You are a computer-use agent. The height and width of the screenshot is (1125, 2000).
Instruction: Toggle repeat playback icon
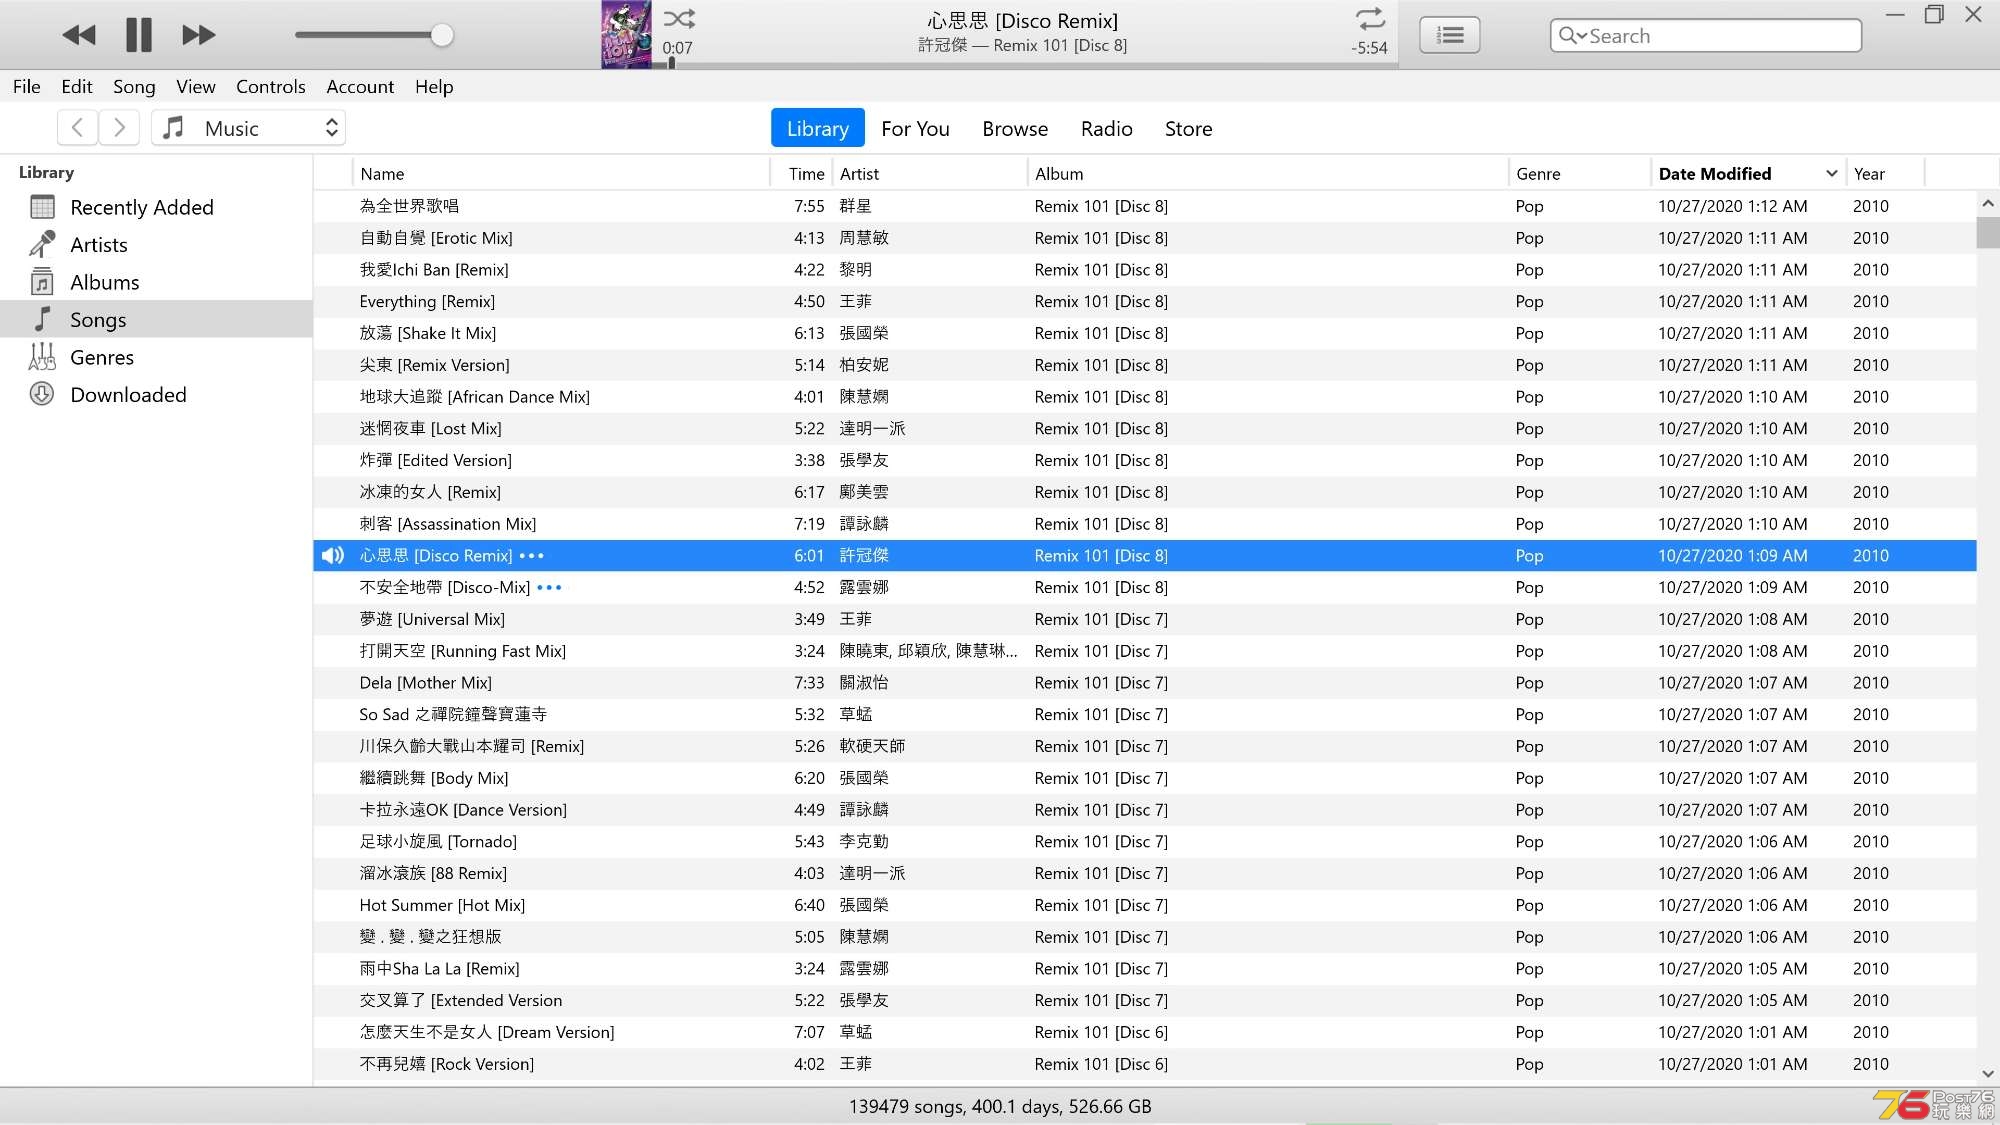[1370, 18]
